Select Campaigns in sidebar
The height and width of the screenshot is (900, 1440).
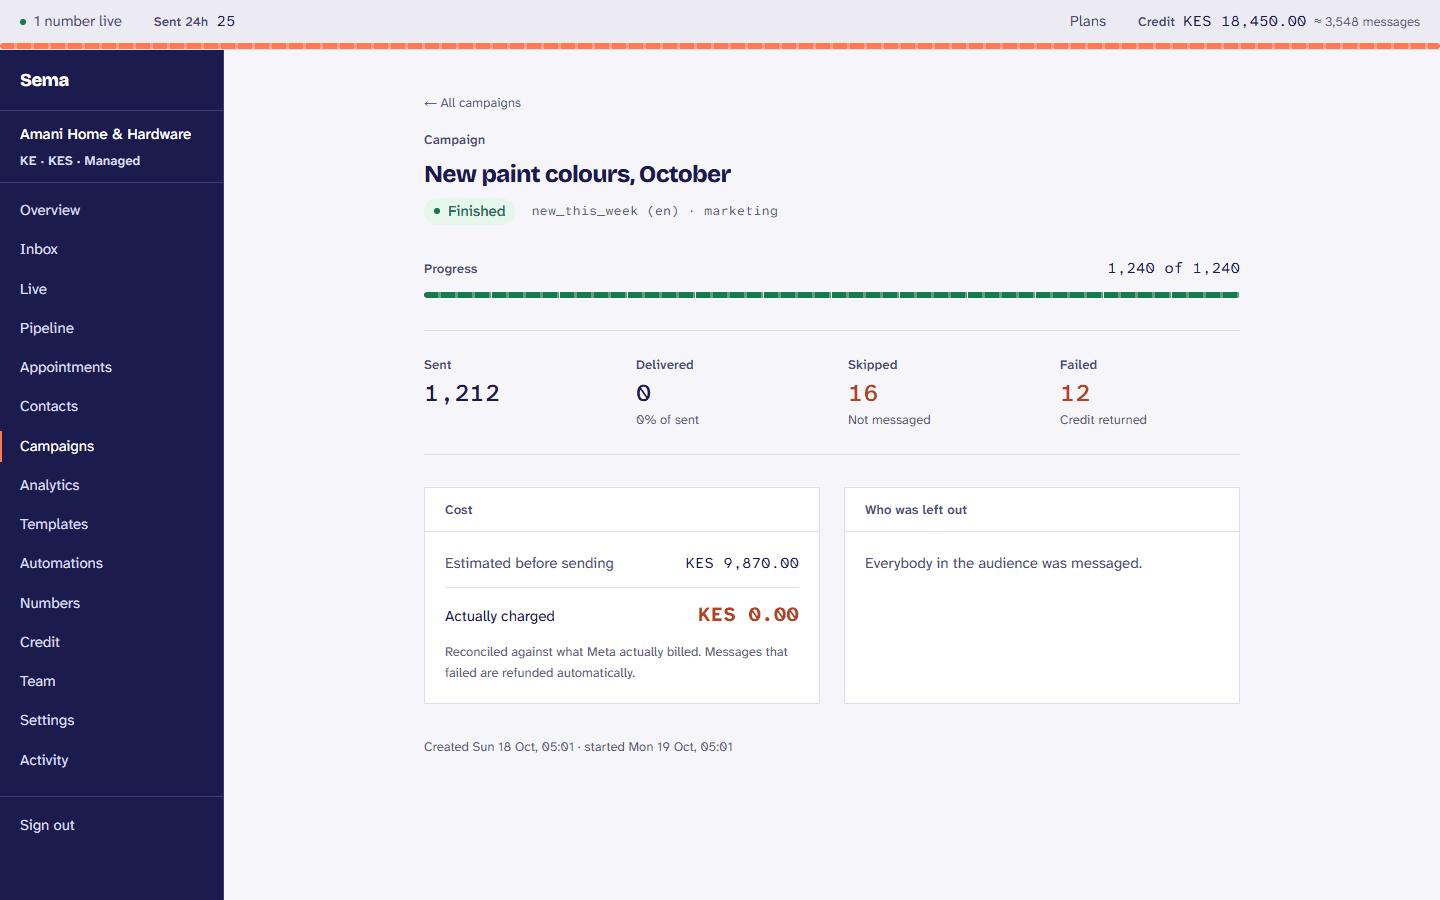click(57, 446)
